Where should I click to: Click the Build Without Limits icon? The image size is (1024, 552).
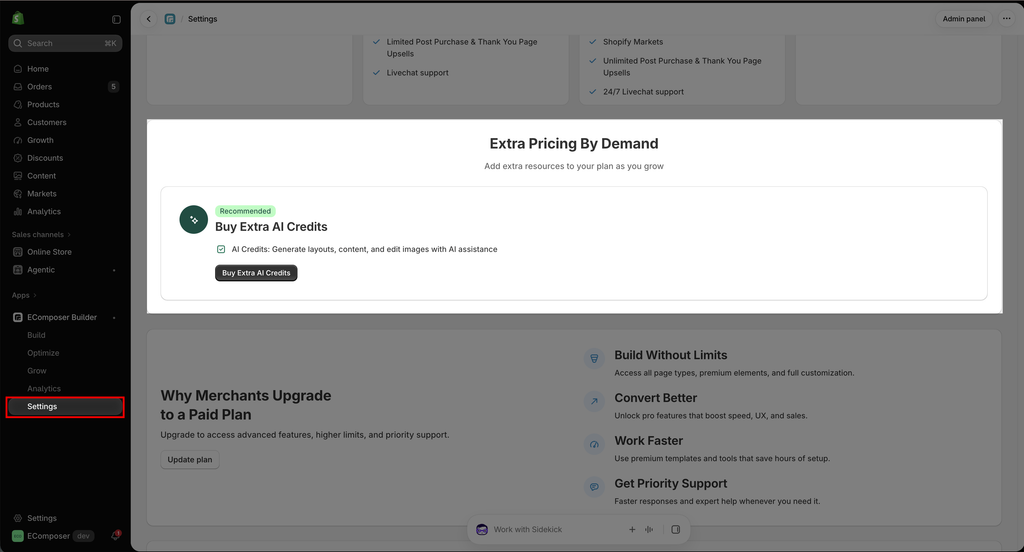coord(594,358)
